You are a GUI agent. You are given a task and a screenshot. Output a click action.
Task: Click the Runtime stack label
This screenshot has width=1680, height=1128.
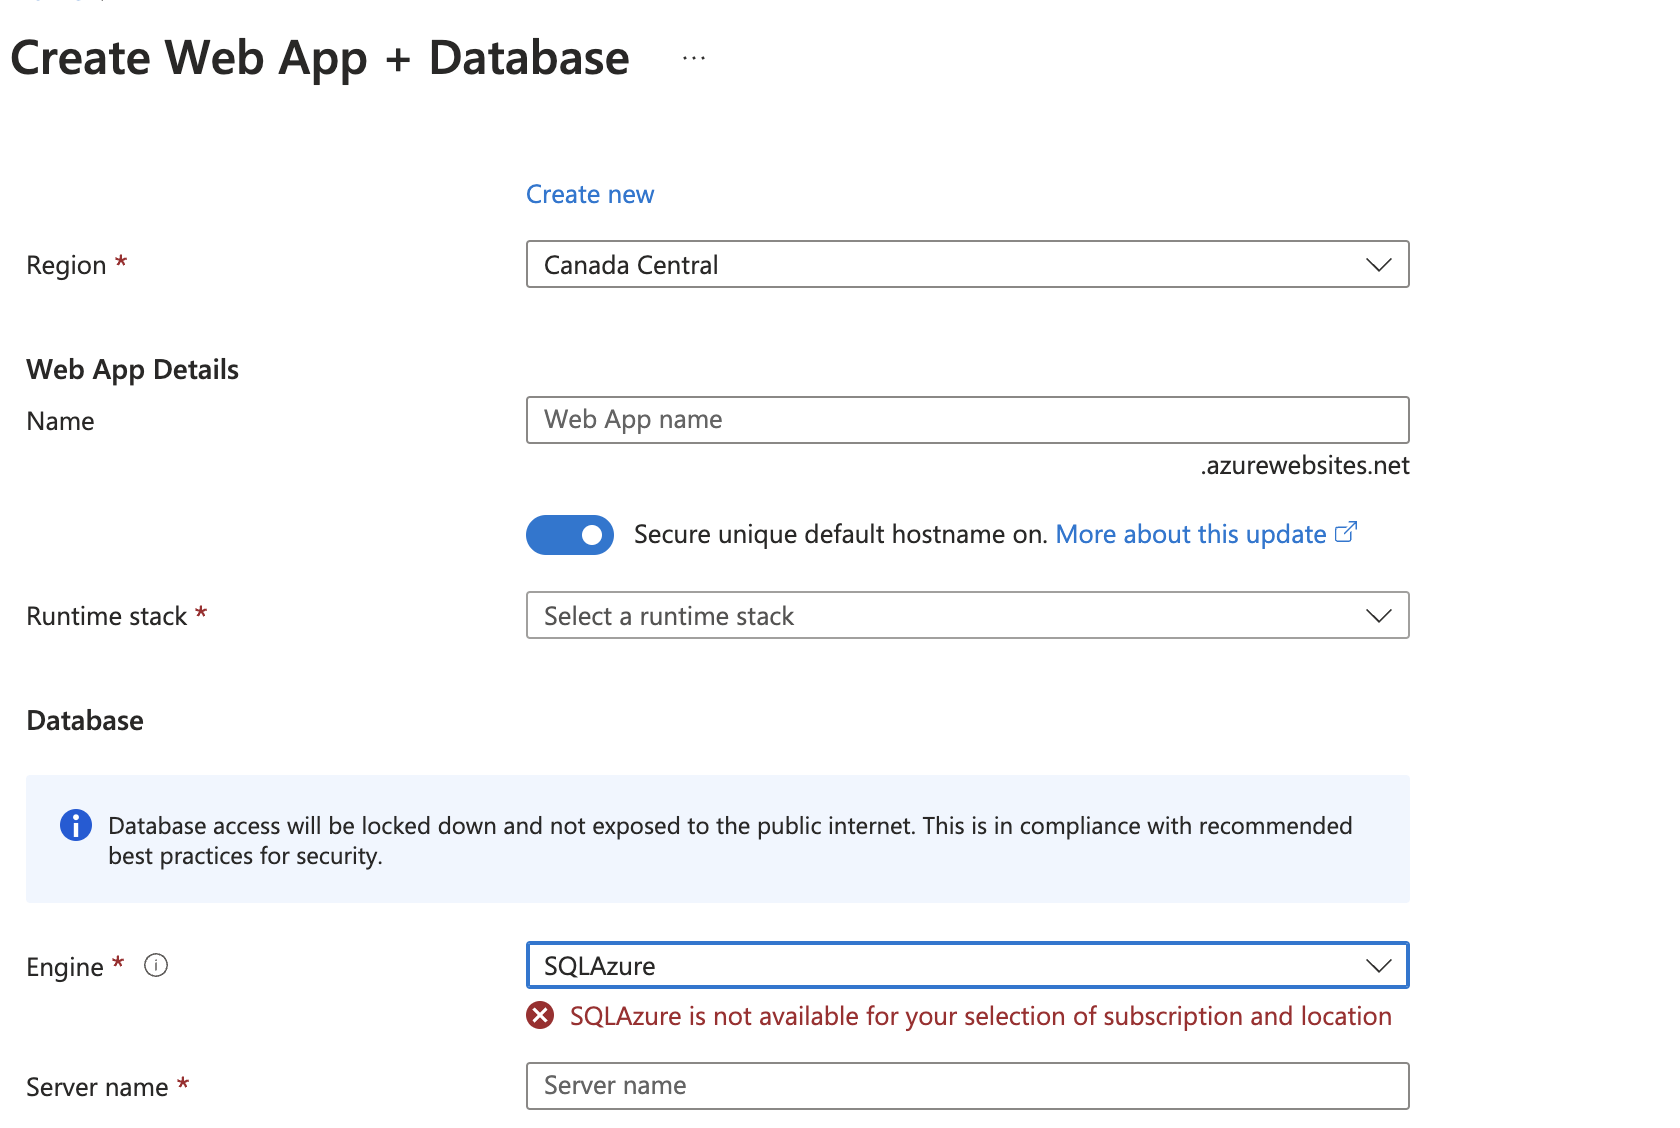pyautogui.click(x=107, y=616)
